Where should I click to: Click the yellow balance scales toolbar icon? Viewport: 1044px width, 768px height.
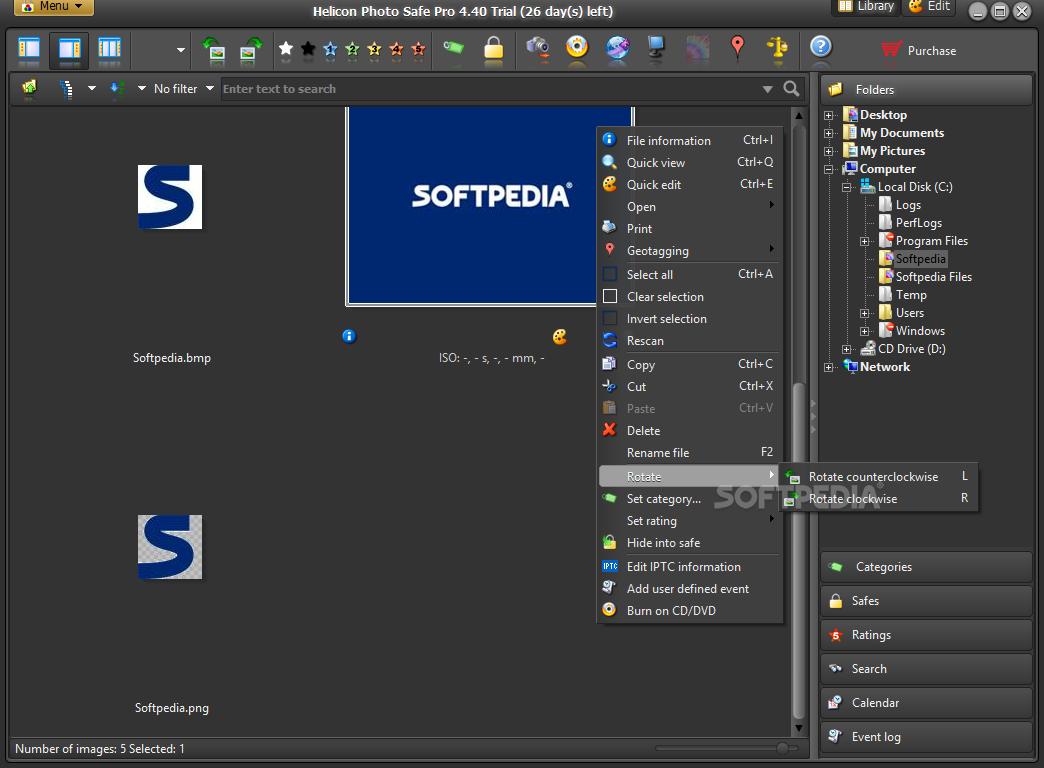[x=777, y=49]
